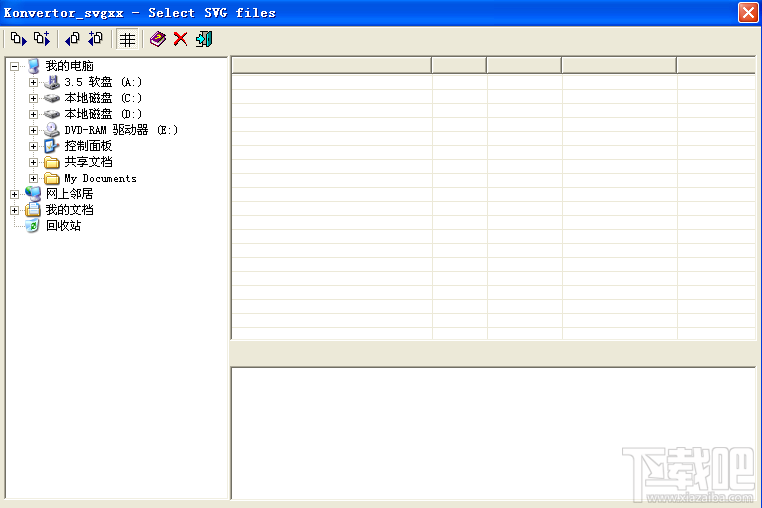Click the second narrow file list column header
The image size is (762, 508).
(459, 65)
